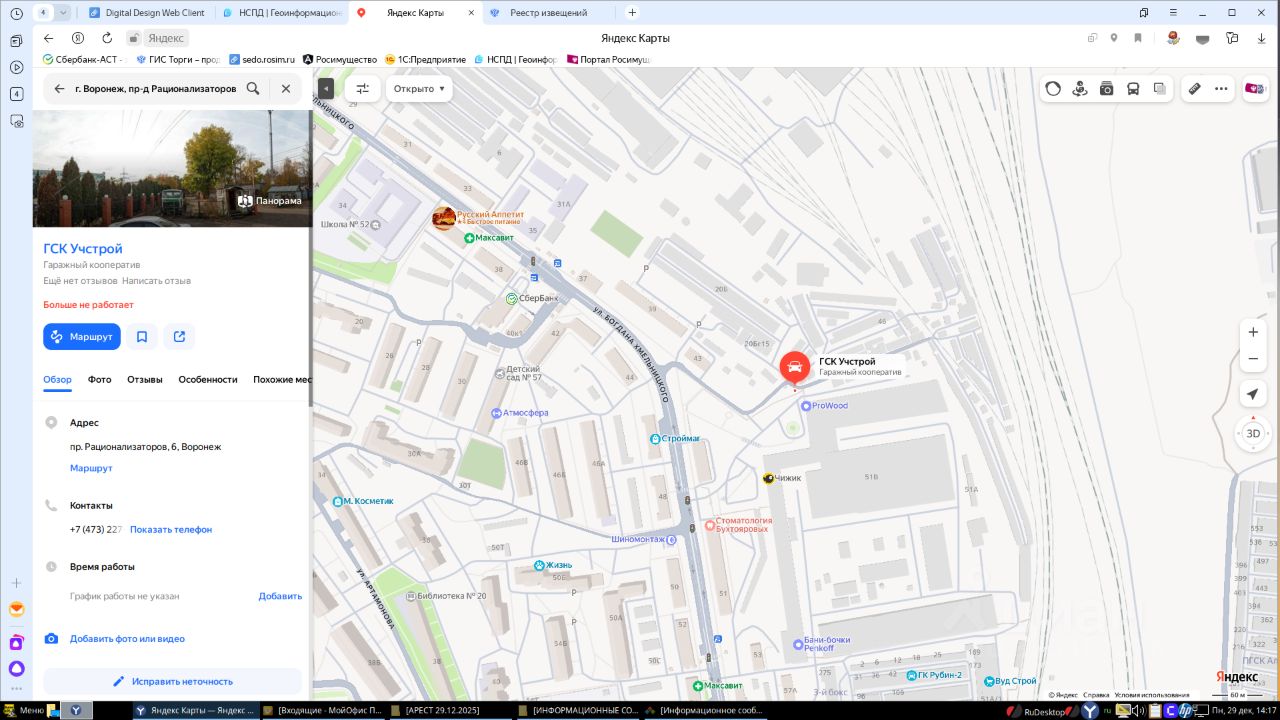Viewport: 1280px width, 720px height.
Task: Click the Исправить неточность button
Action: click(172, 681)
